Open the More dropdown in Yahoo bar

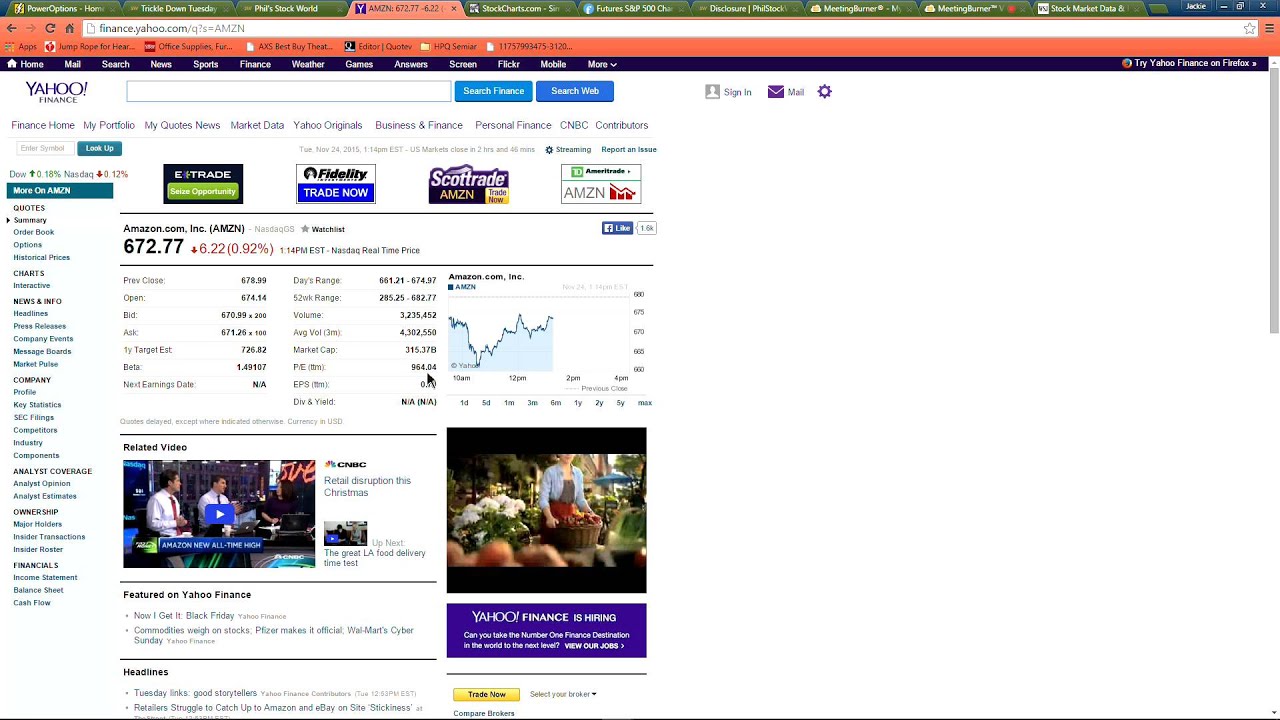(x=602, y=64)
